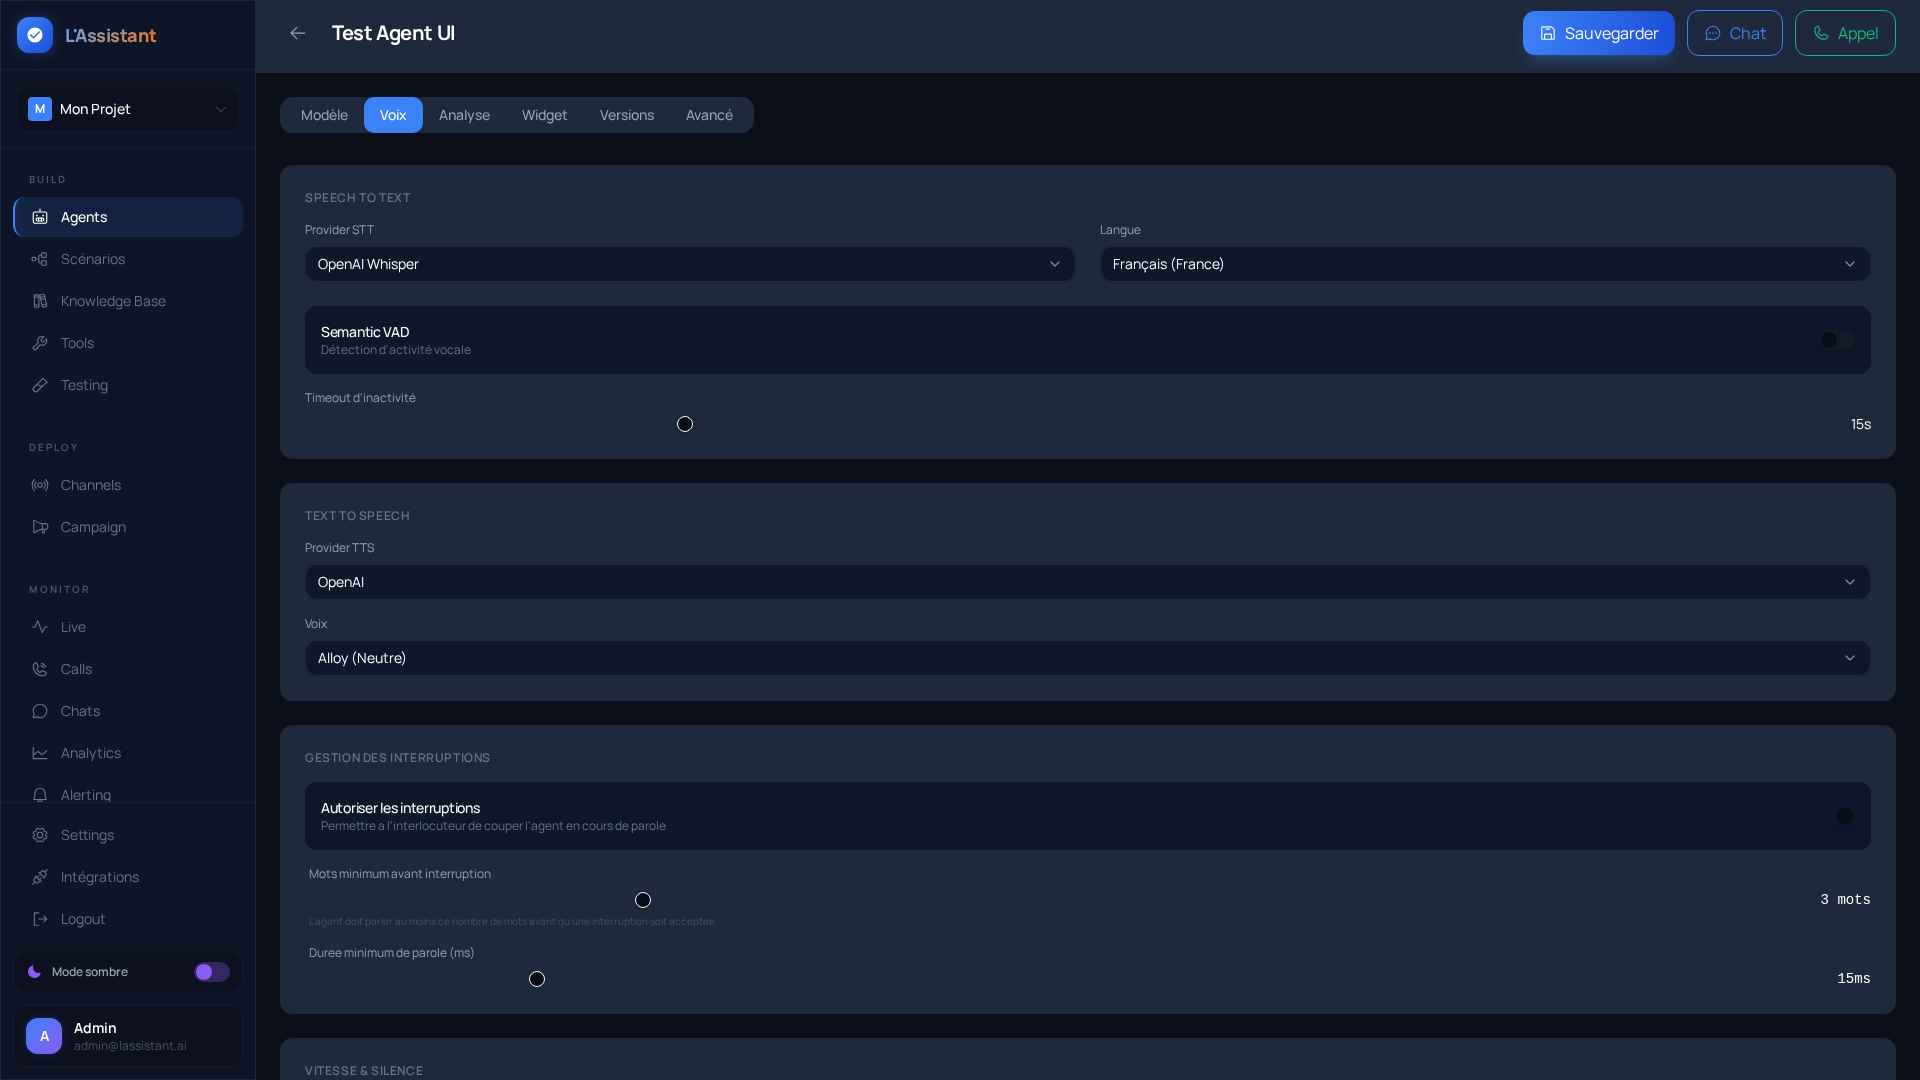The width and height of the screenshot is (1920, 1080).
Task: Click the L'Assistant logo icon
Action: (35, 35)
